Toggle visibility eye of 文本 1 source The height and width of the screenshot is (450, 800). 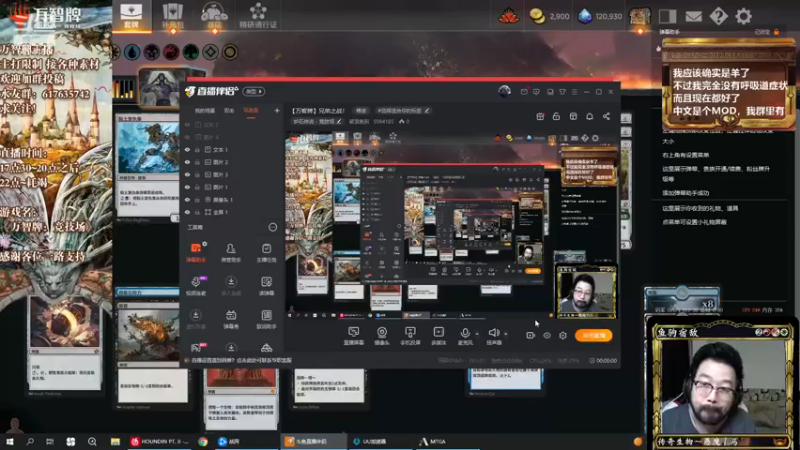click(x=187, y=149)
